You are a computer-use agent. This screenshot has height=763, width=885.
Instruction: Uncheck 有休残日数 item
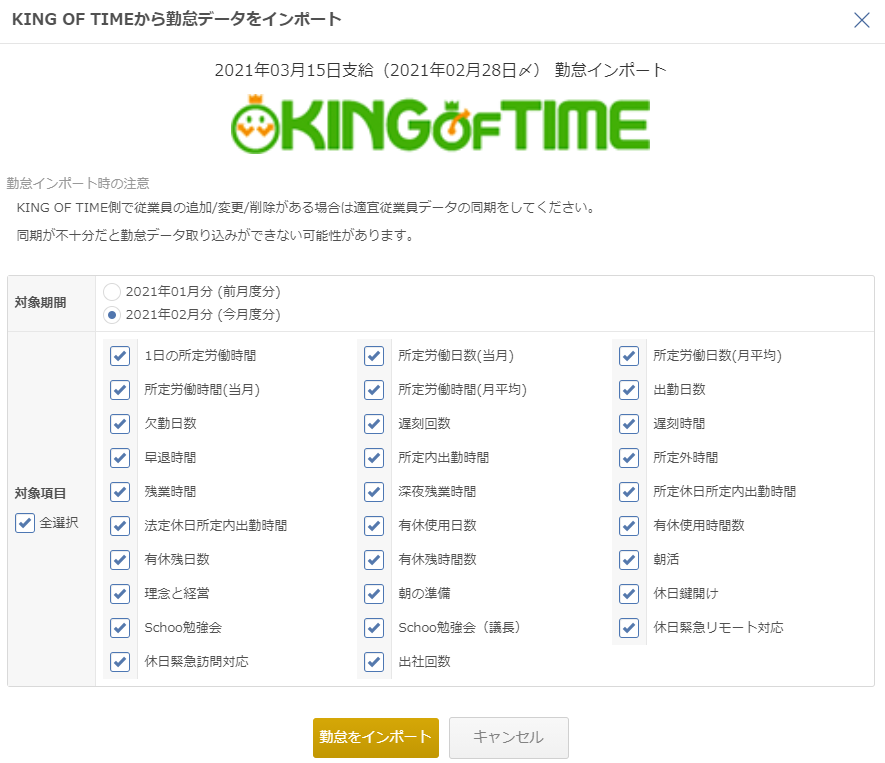click(x=120, y=560)
